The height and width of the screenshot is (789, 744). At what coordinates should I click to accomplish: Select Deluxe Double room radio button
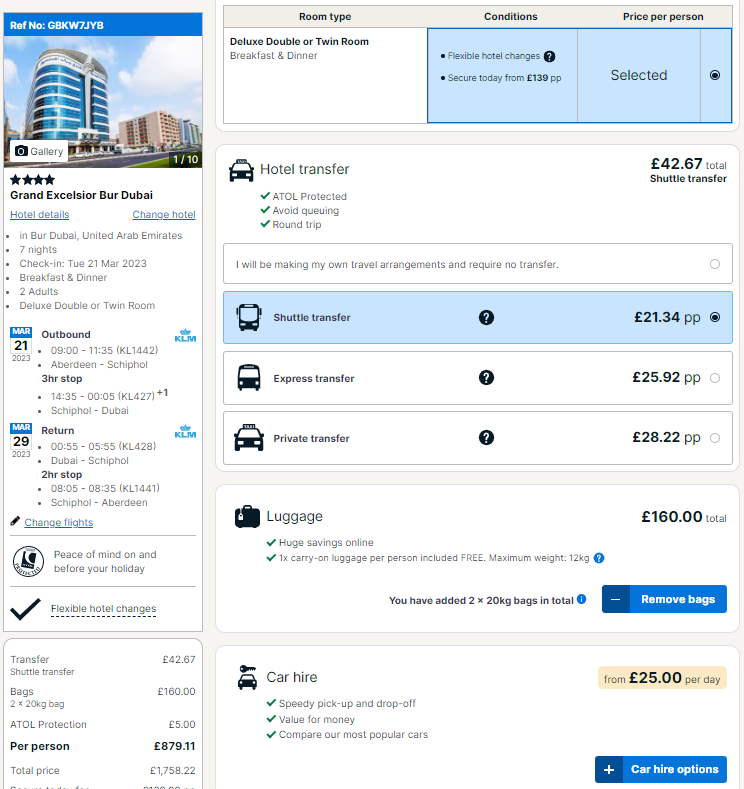coord(714,75)
